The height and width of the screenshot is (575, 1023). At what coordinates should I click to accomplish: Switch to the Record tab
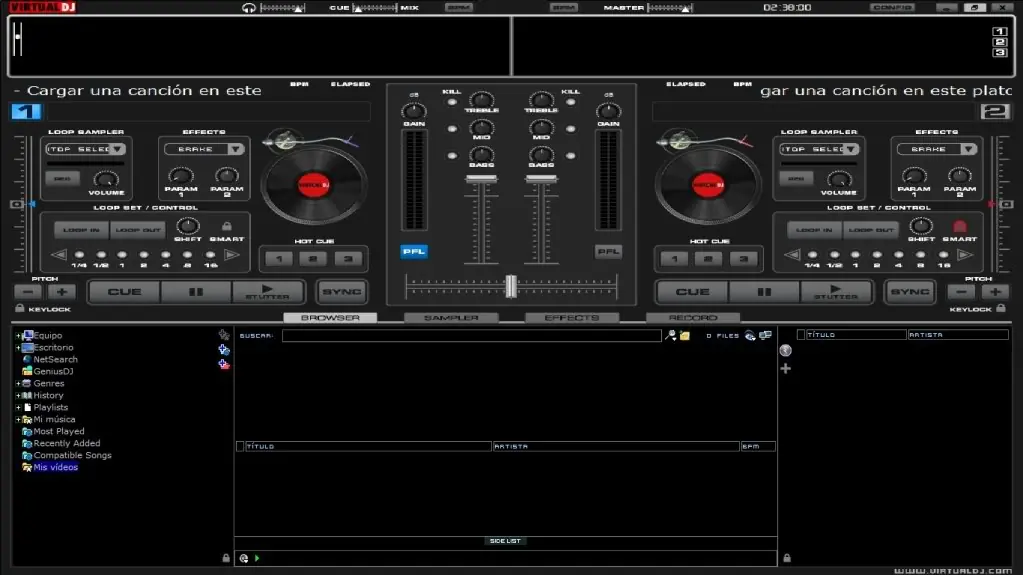pyautogui.click(x=693, y=318)
